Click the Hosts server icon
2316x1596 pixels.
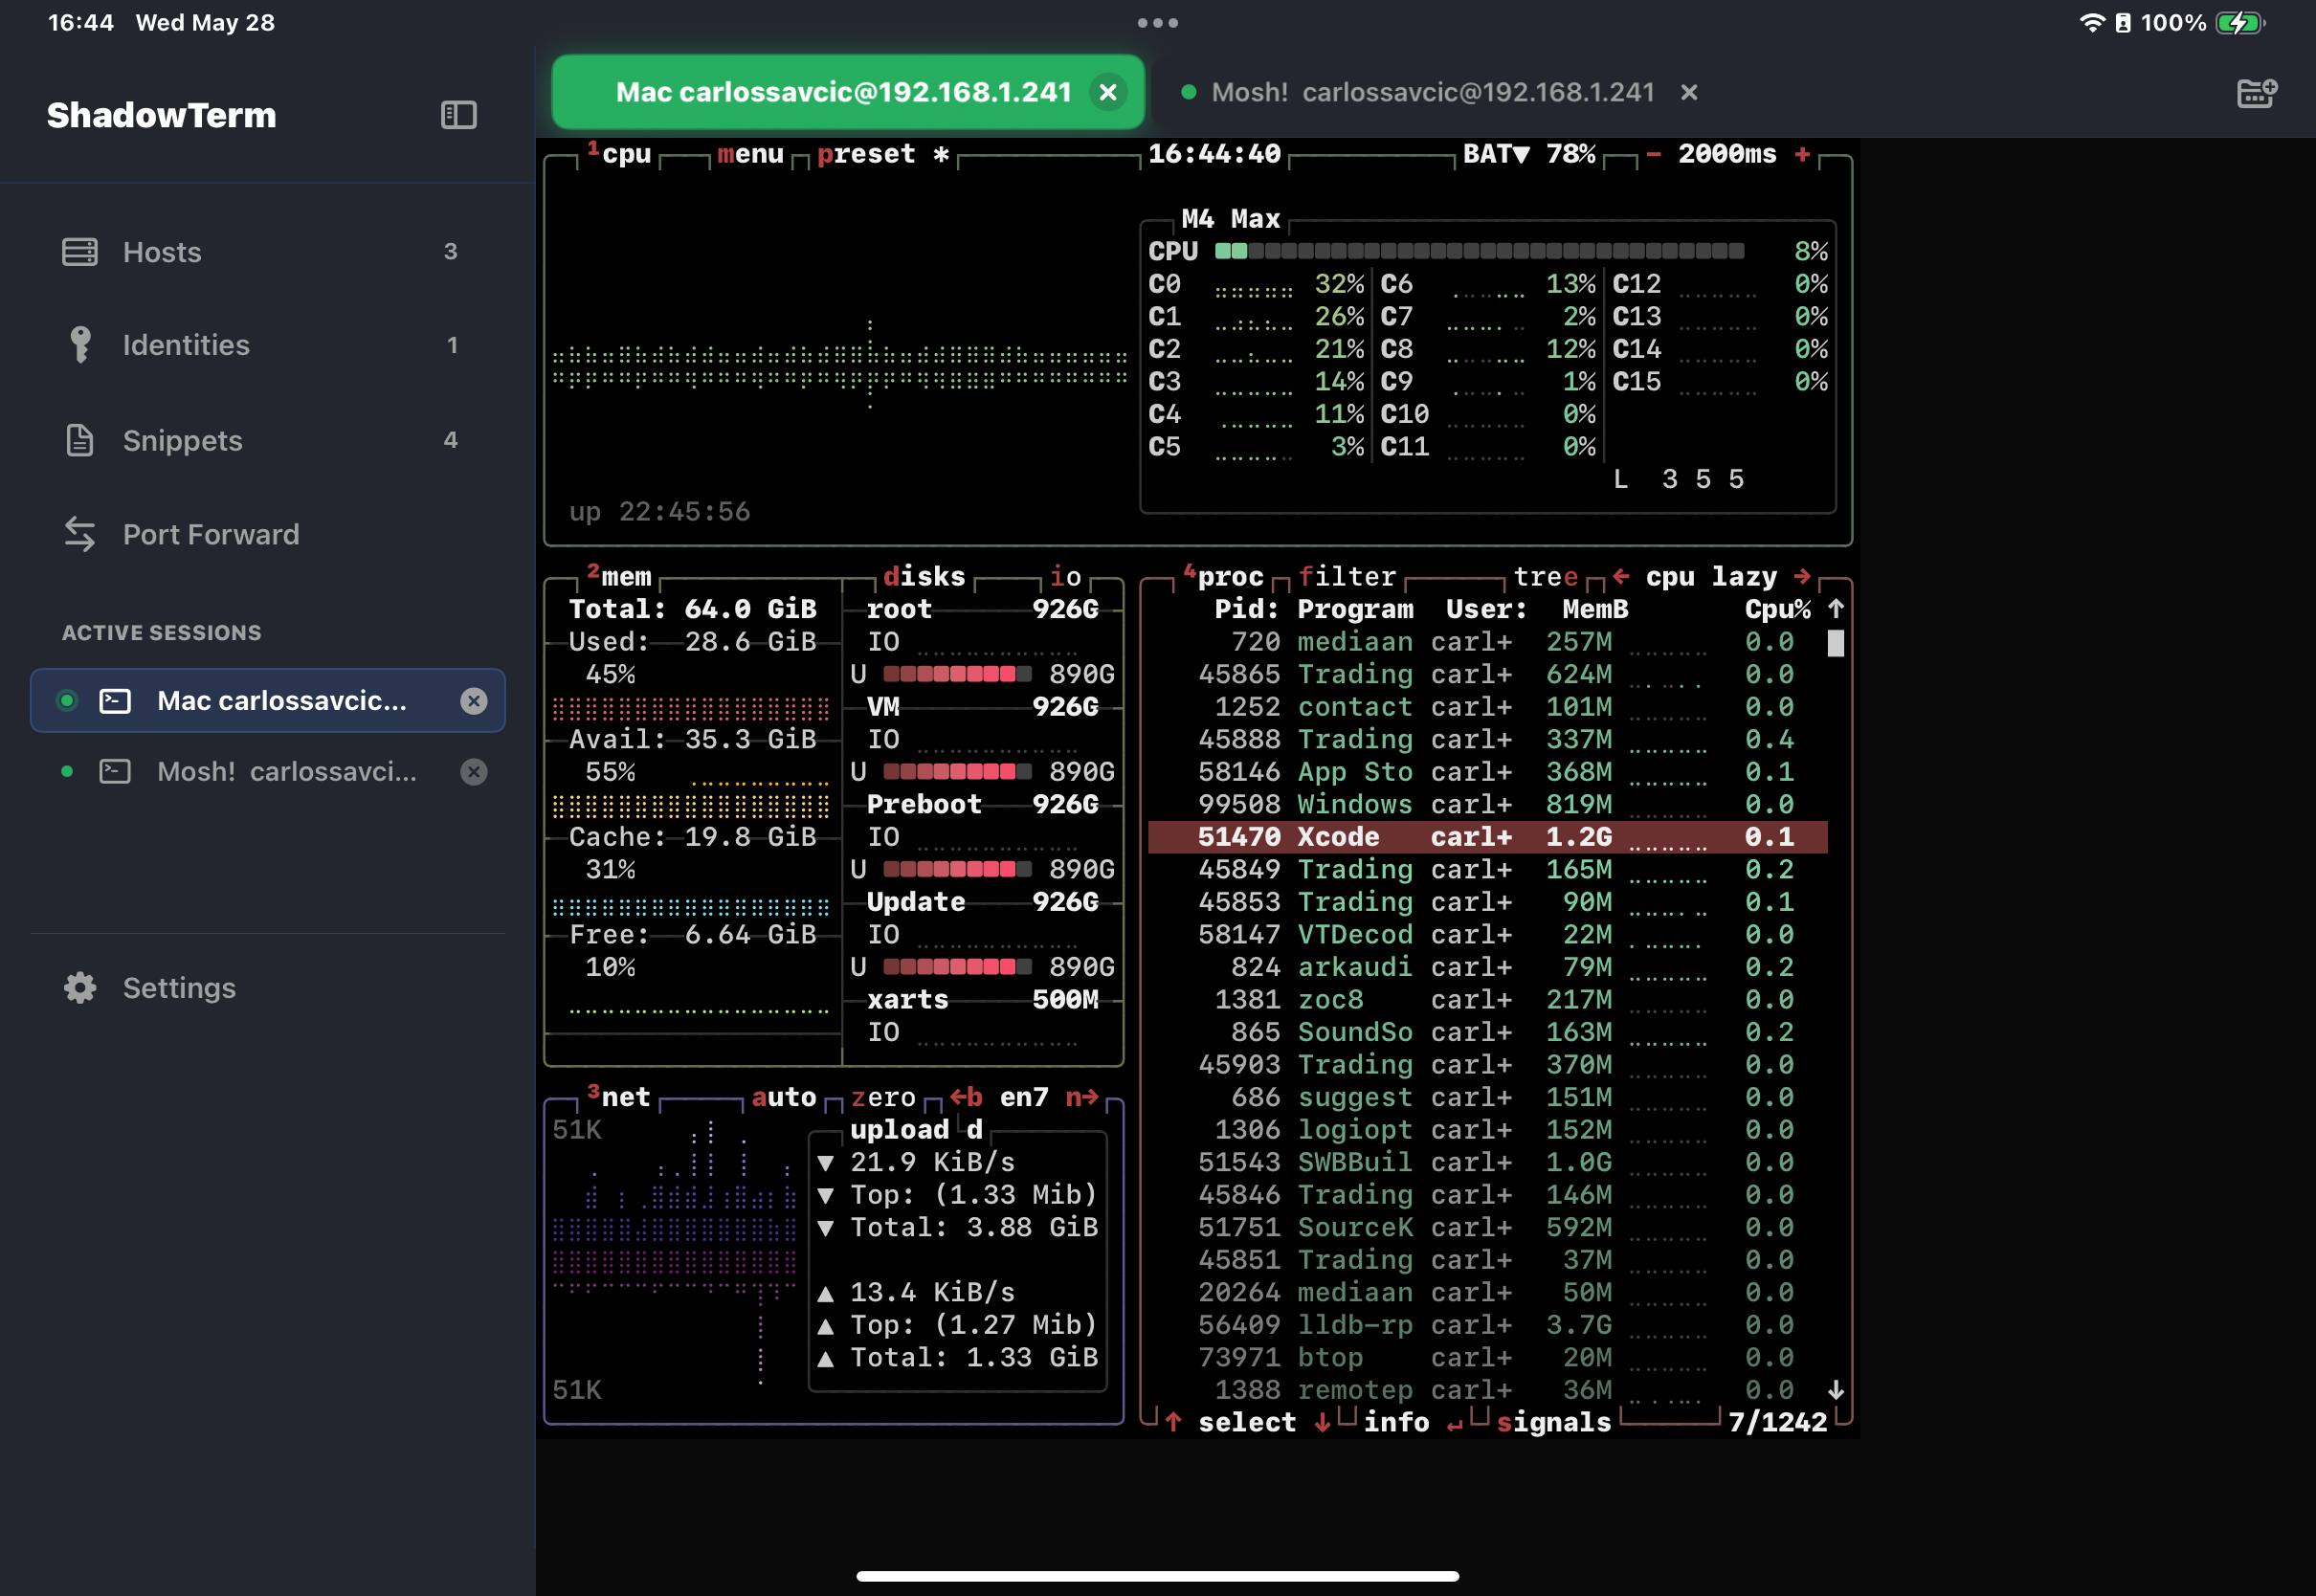point(80,252)
